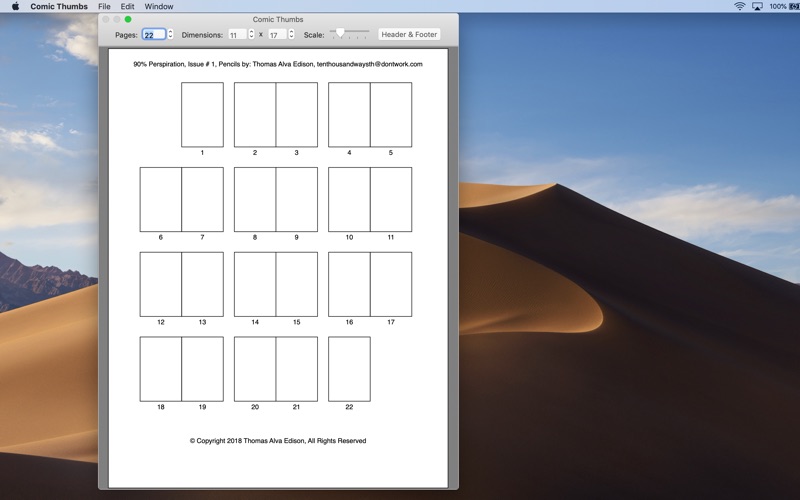Click the Pages stepper arrows

pyautogui.click(x=170, y=34)
